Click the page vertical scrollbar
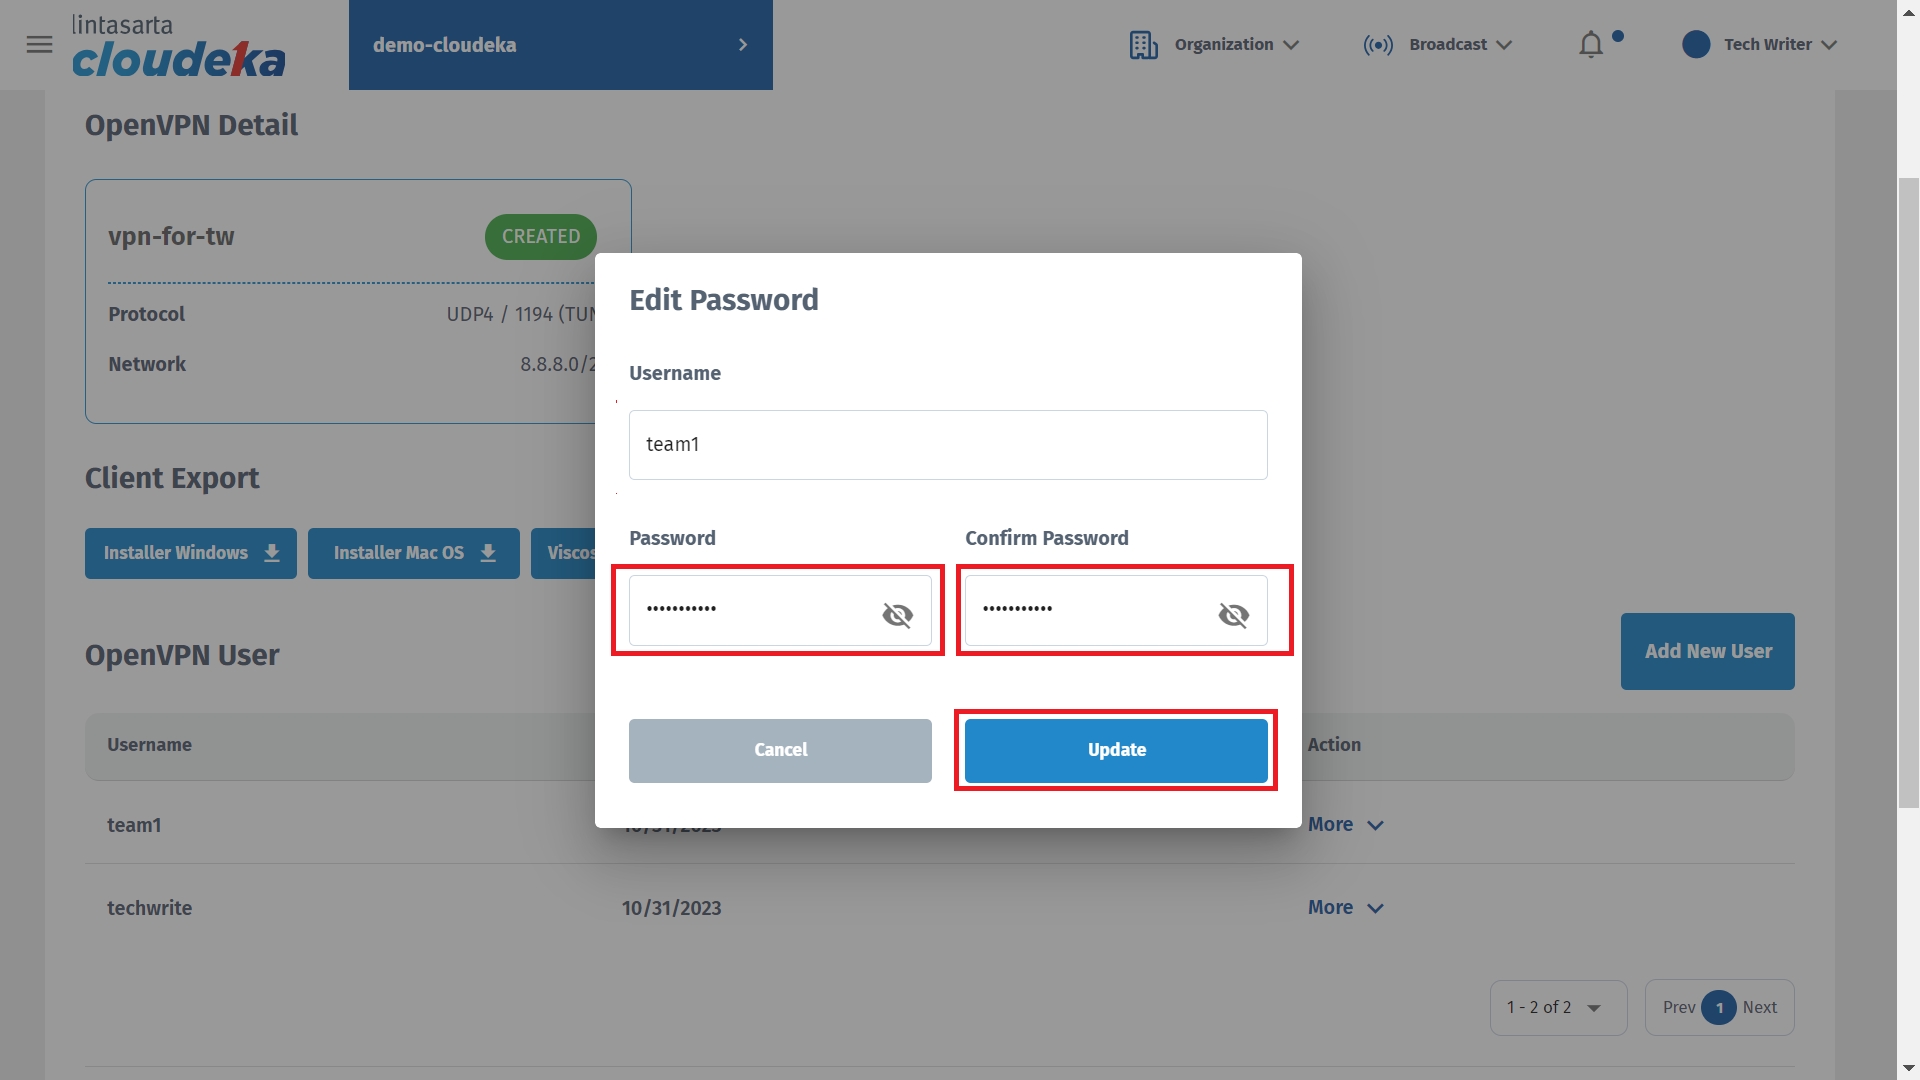The width and height of the screenshot is (1920, 1080). click(x=1908, y=492)
